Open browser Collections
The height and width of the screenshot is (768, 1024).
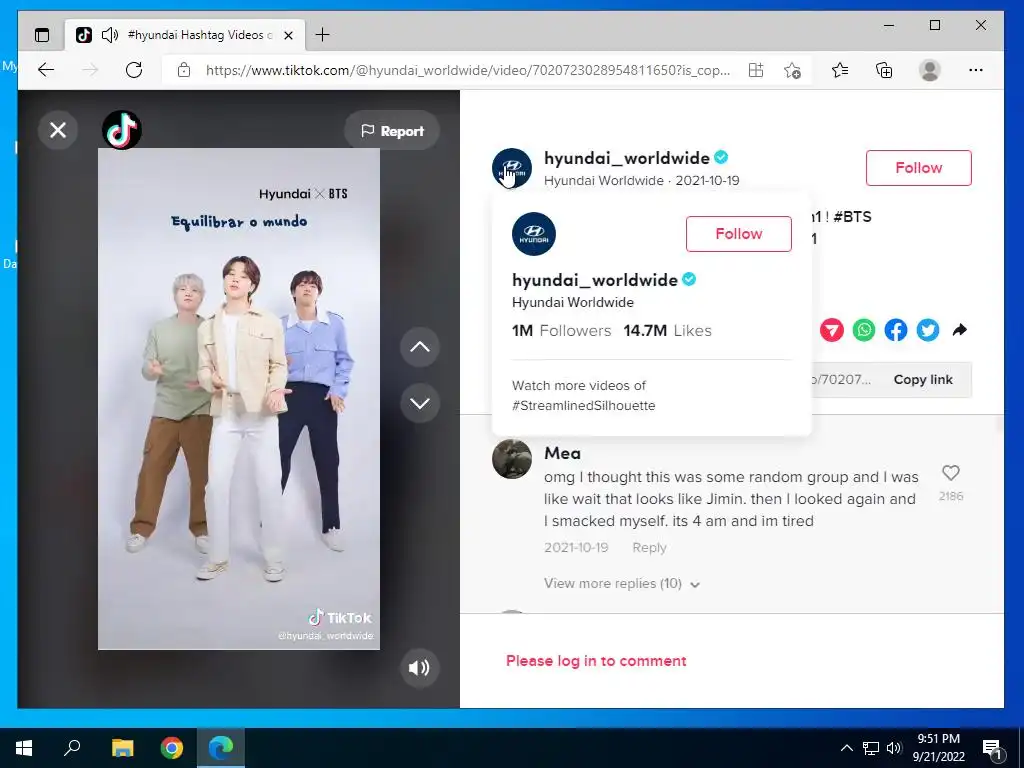coord(884,70)
